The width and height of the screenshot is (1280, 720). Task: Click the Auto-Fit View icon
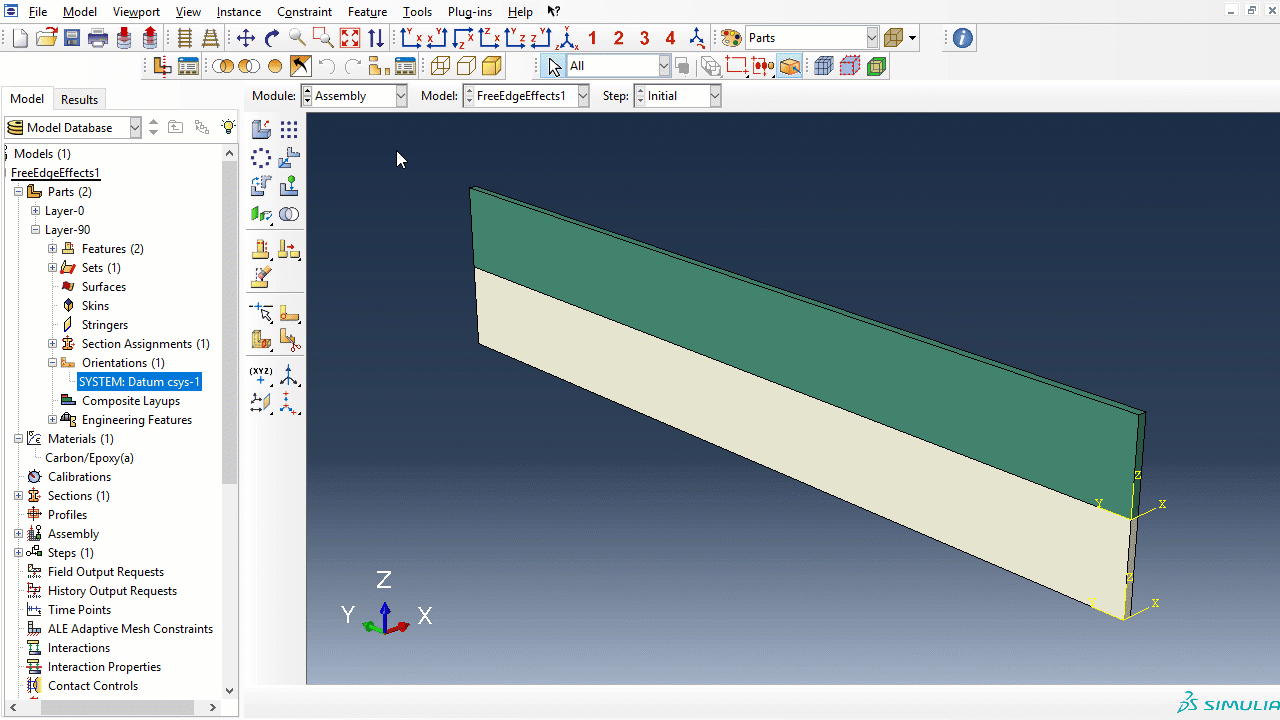tap(350, 38)
